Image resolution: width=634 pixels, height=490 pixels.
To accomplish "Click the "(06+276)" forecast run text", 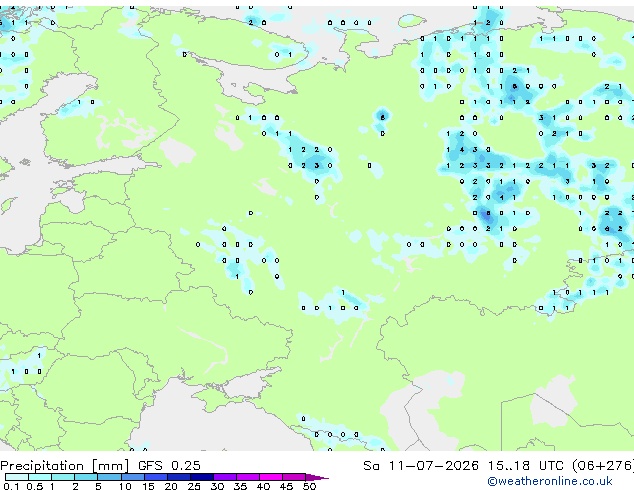I will coord(603,466).
